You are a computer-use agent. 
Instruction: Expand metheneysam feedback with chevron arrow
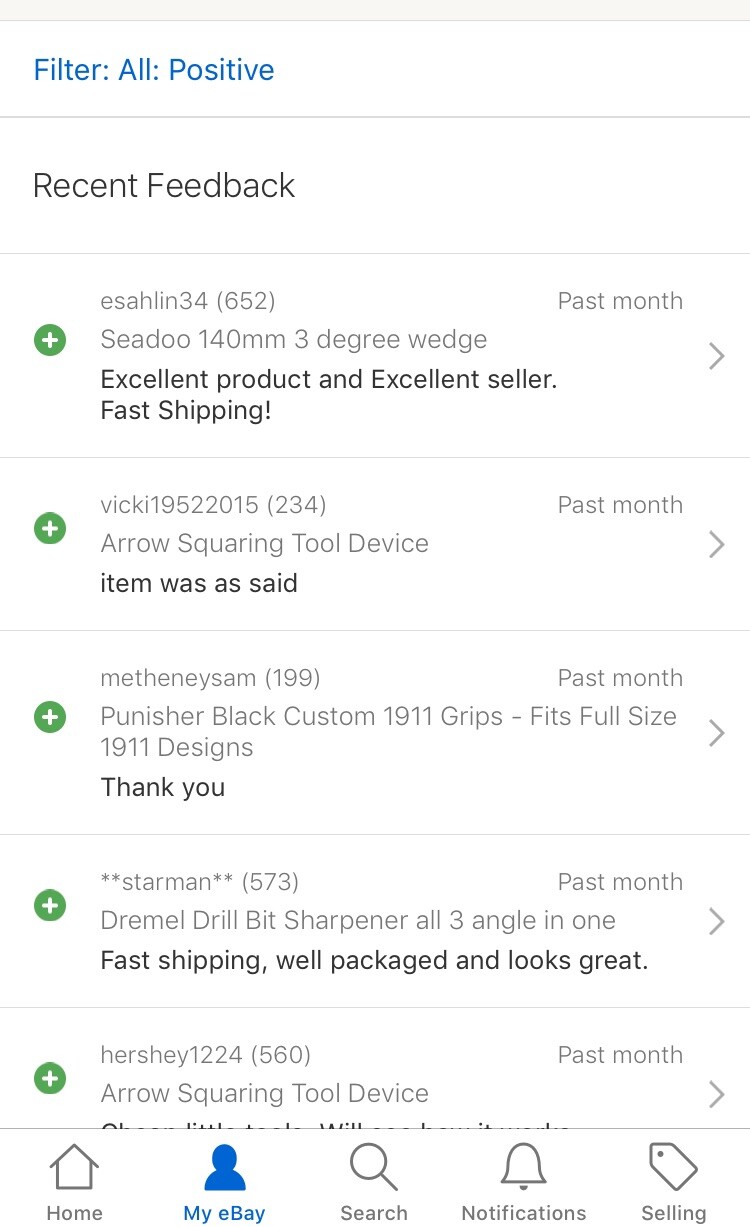pyautogui.click(x=716, y=733)
